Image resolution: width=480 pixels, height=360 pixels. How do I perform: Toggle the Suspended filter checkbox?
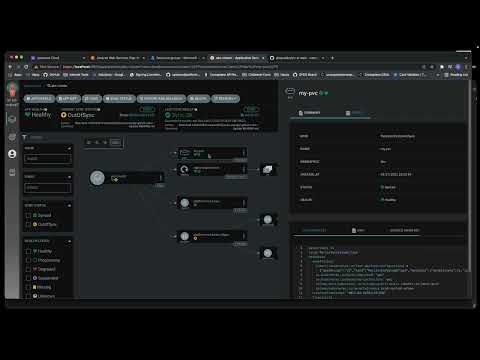pyautogui.click(x=28, y=278)
